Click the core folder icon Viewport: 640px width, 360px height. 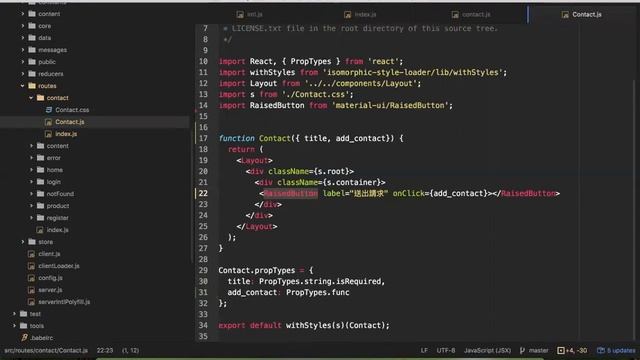coord(32,26)
